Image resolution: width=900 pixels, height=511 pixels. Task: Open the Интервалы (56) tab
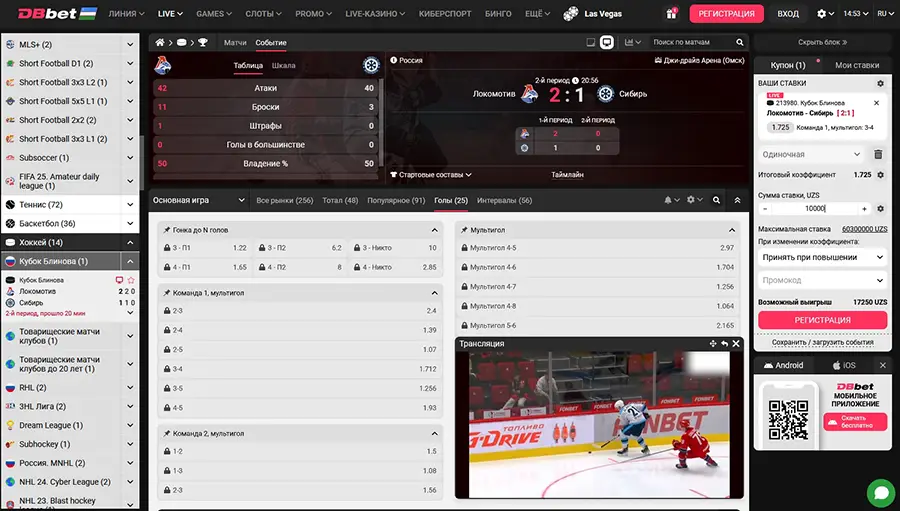[x=505, y=200]
